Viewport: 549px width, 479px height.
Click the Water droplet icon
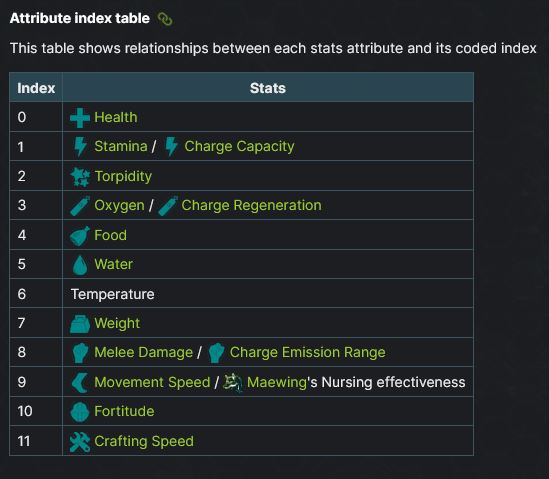tap(80, 265)
